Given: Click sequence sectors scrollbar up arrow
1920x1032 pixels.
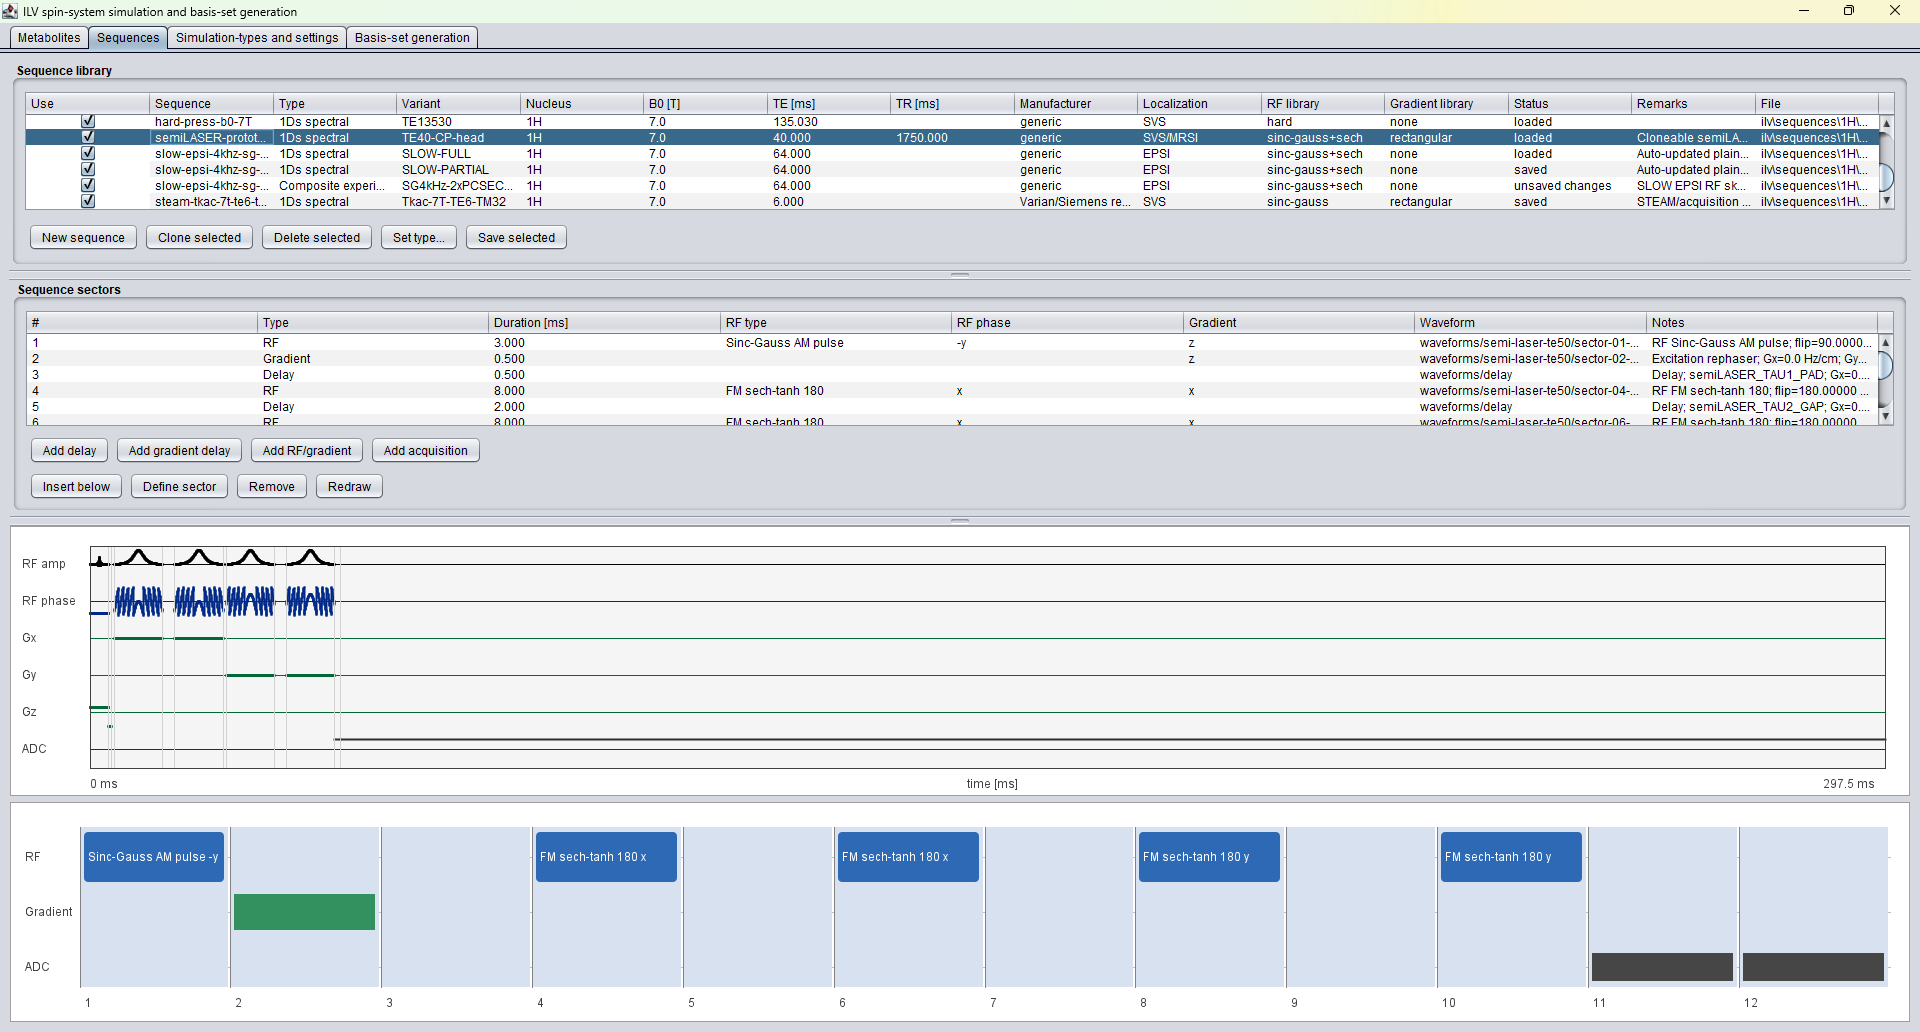Looking at the screenshot, I should pos(1886,342).
